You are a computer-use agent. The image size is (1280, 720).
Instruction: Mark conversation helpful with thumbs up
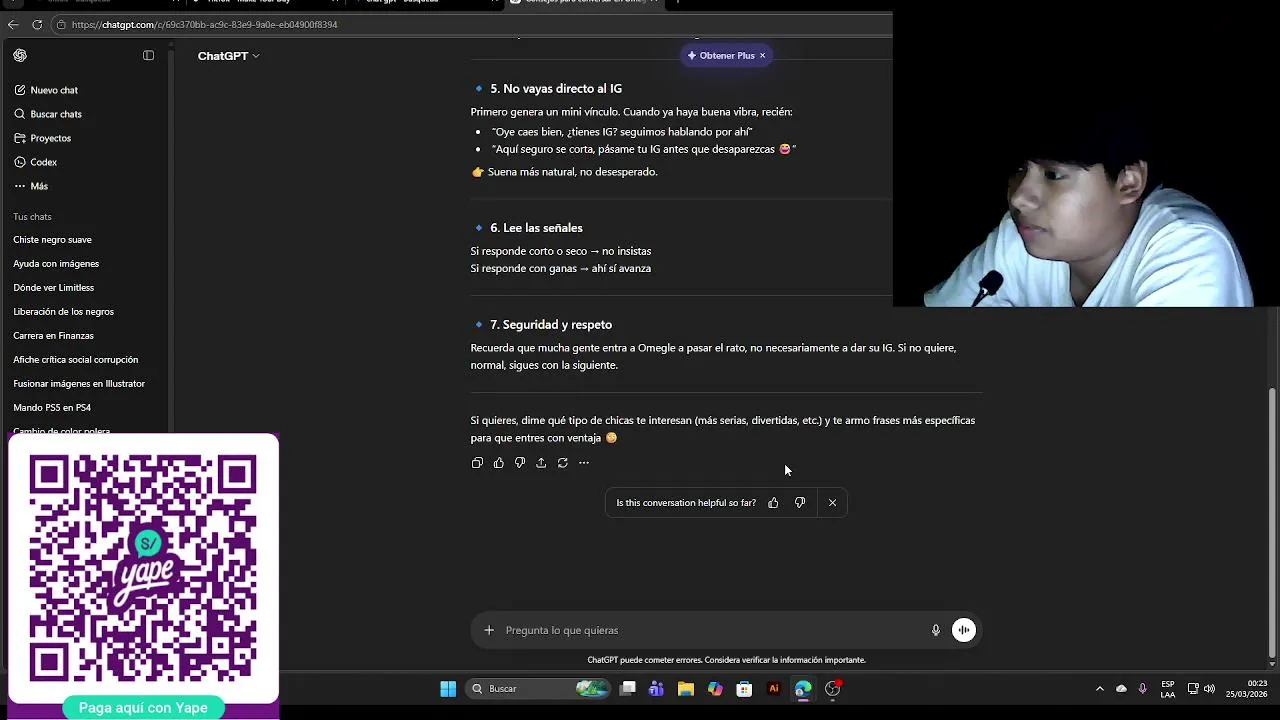pos(773,503)
